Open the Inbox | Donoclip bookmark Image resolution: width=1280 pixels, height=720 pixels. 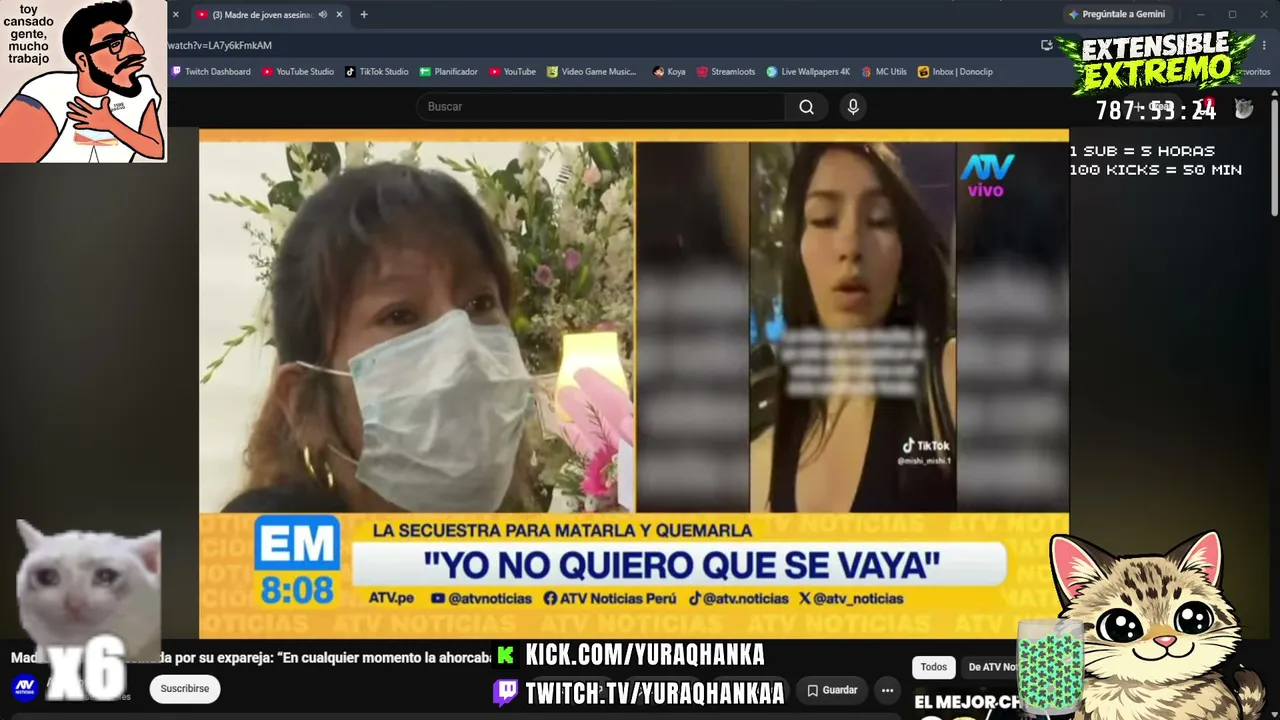coord(955,72)
